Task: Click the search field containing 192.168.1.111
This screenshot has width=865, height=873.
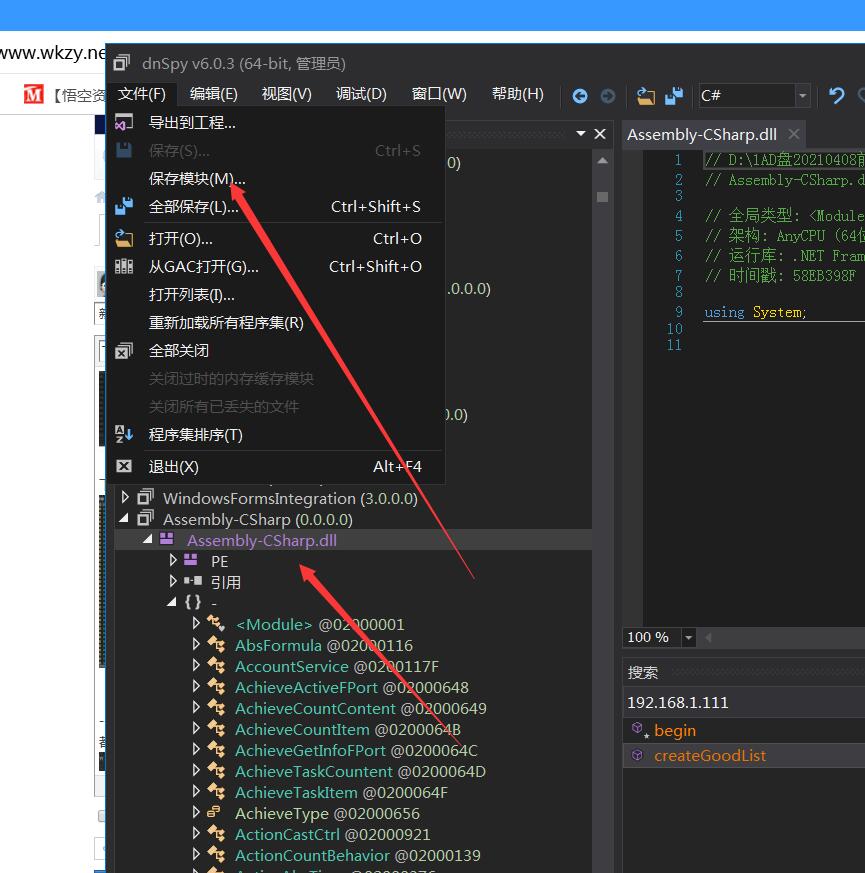Action: pos(744,703)
